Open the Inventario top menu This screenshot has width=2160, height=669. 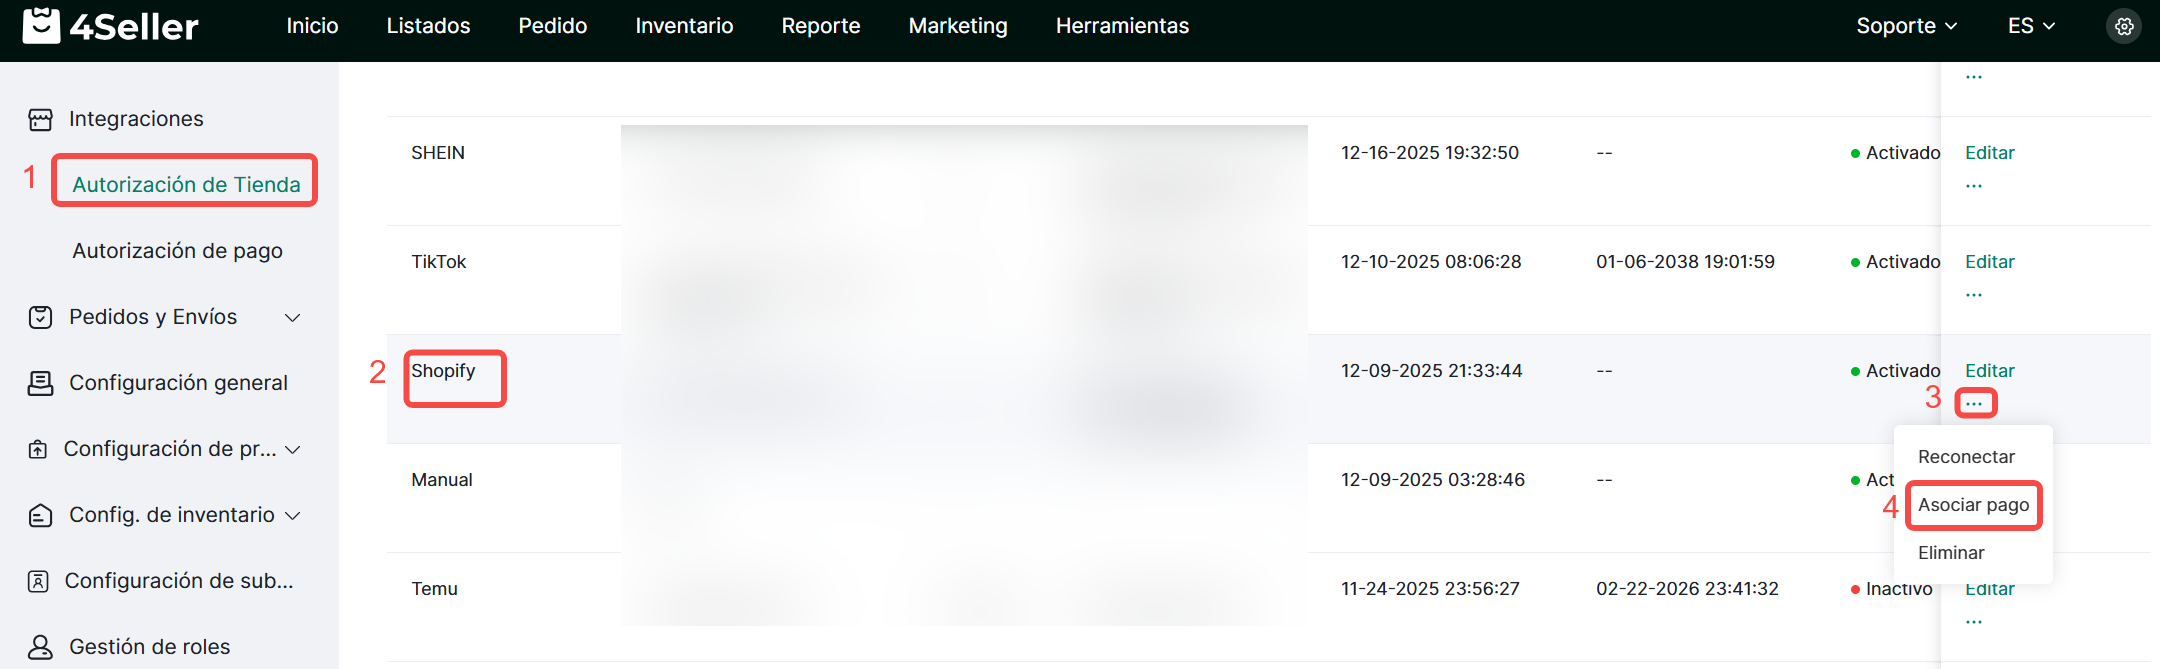click(x=684, y=26)
